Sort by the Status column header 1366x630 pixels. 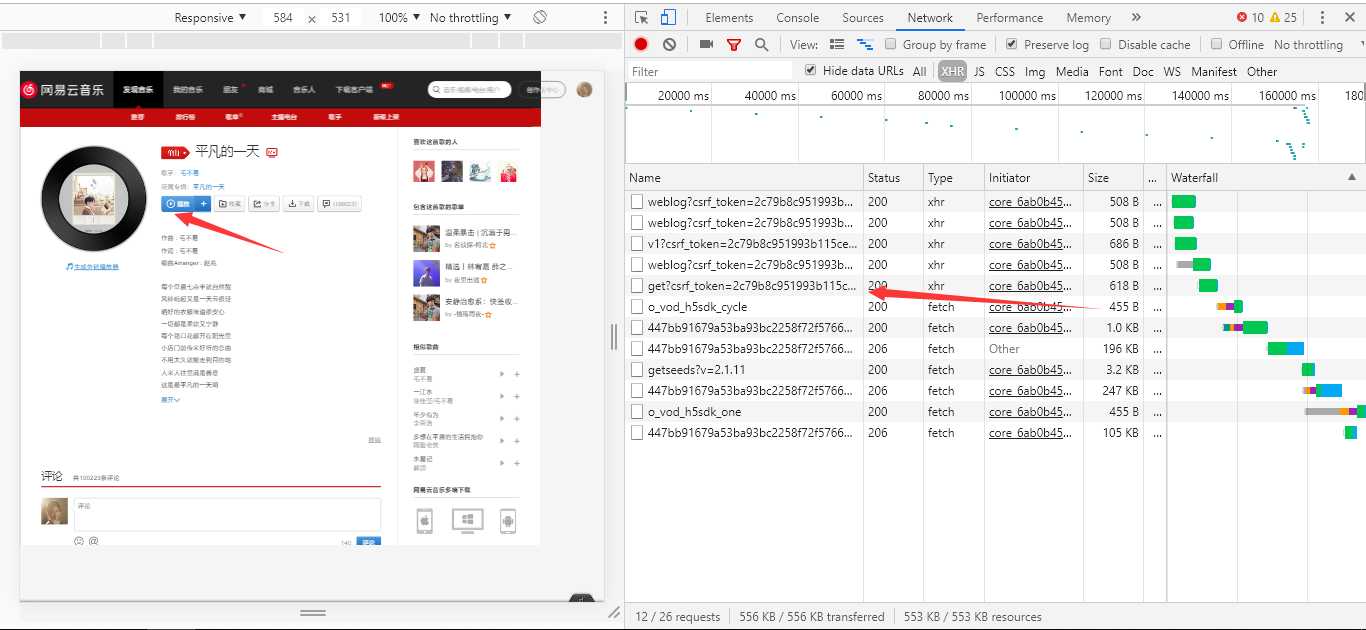pos(893,178)
